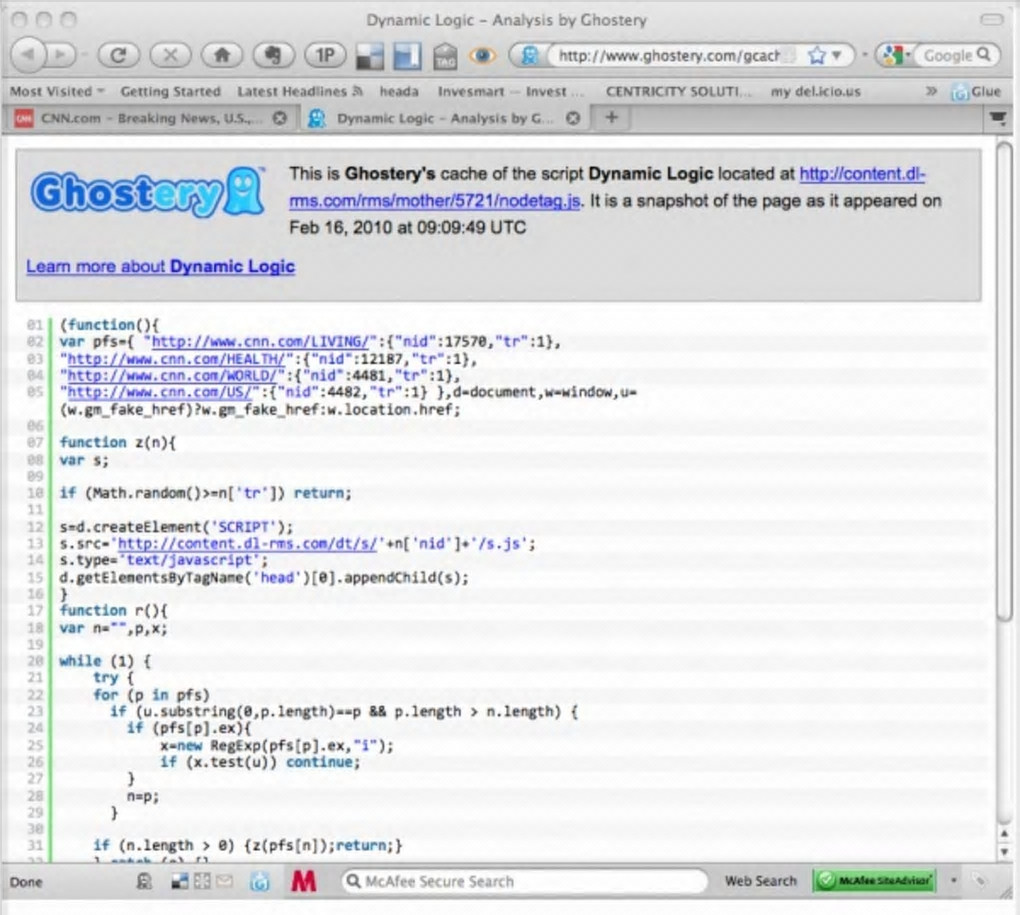Click the scrollbar up arrow

1004,832
